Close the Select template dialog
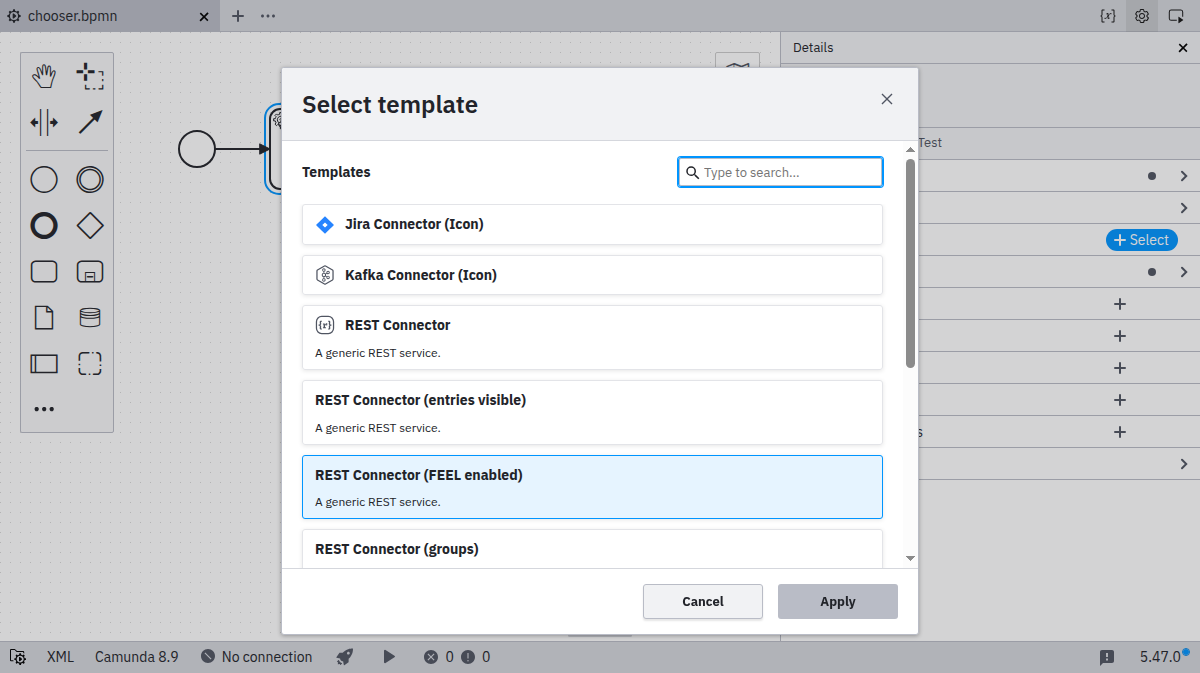Screen dimensions: 1200x673 click(886, 99)
